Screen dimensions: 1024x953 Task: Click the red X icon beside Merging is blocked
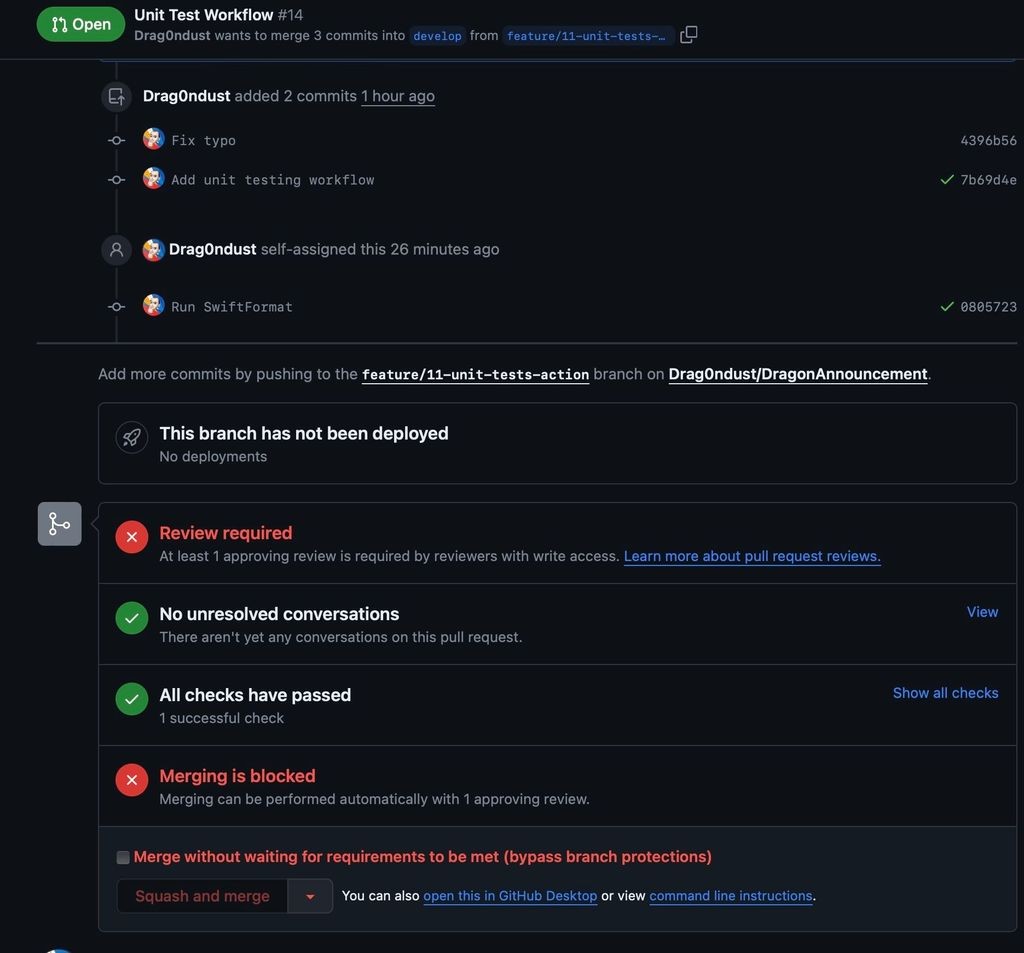132,780
